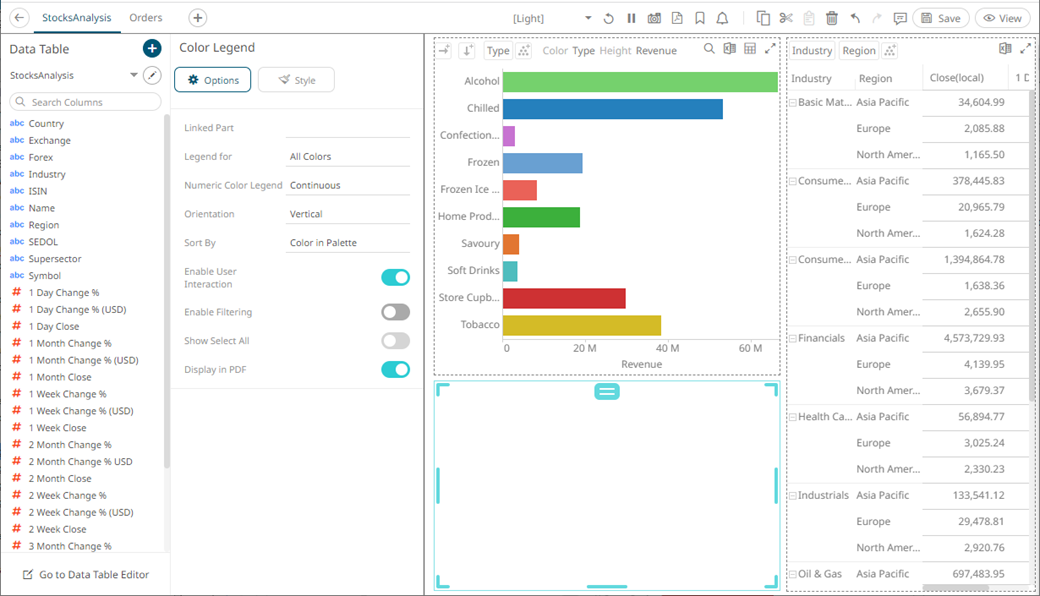Click the Type pill in bar chart
1040x596 pixels.
[497, 50]
